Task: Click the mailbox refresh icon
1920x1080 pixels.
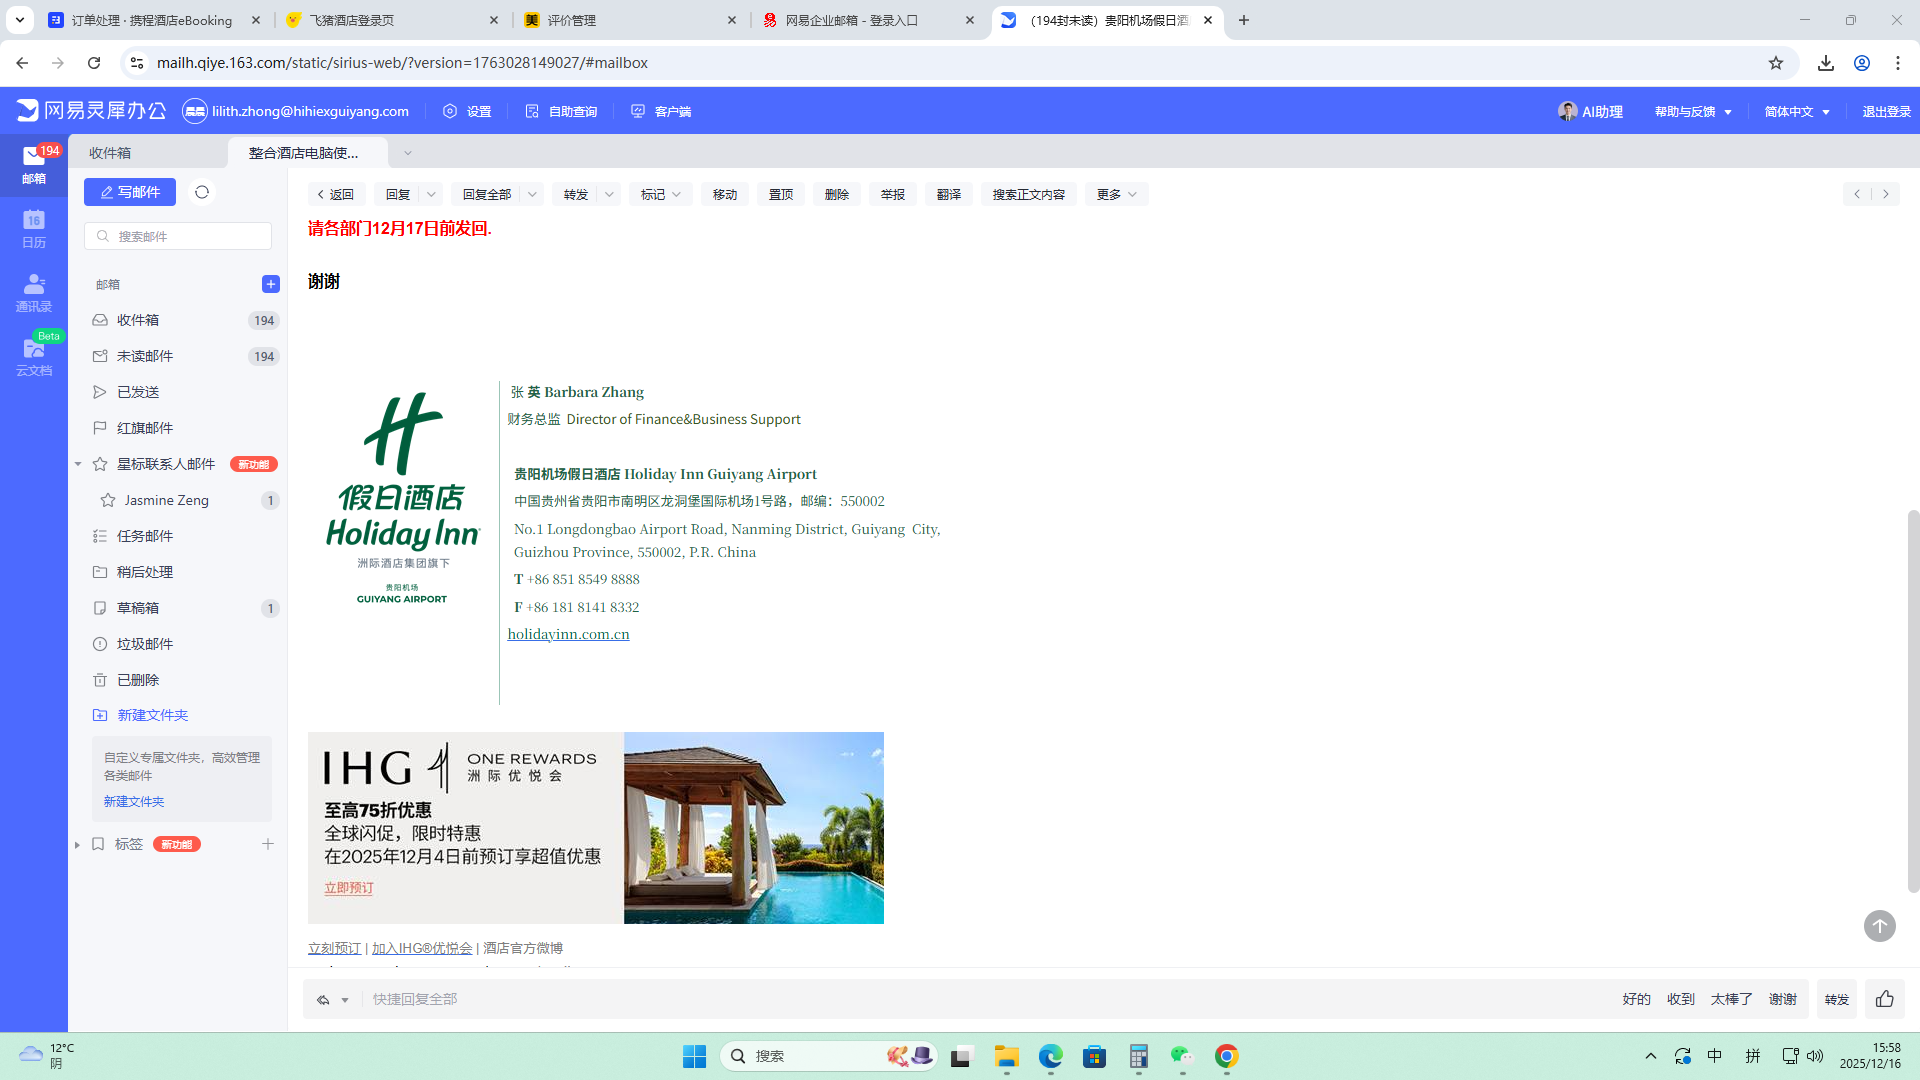Action: coord(202,192)
